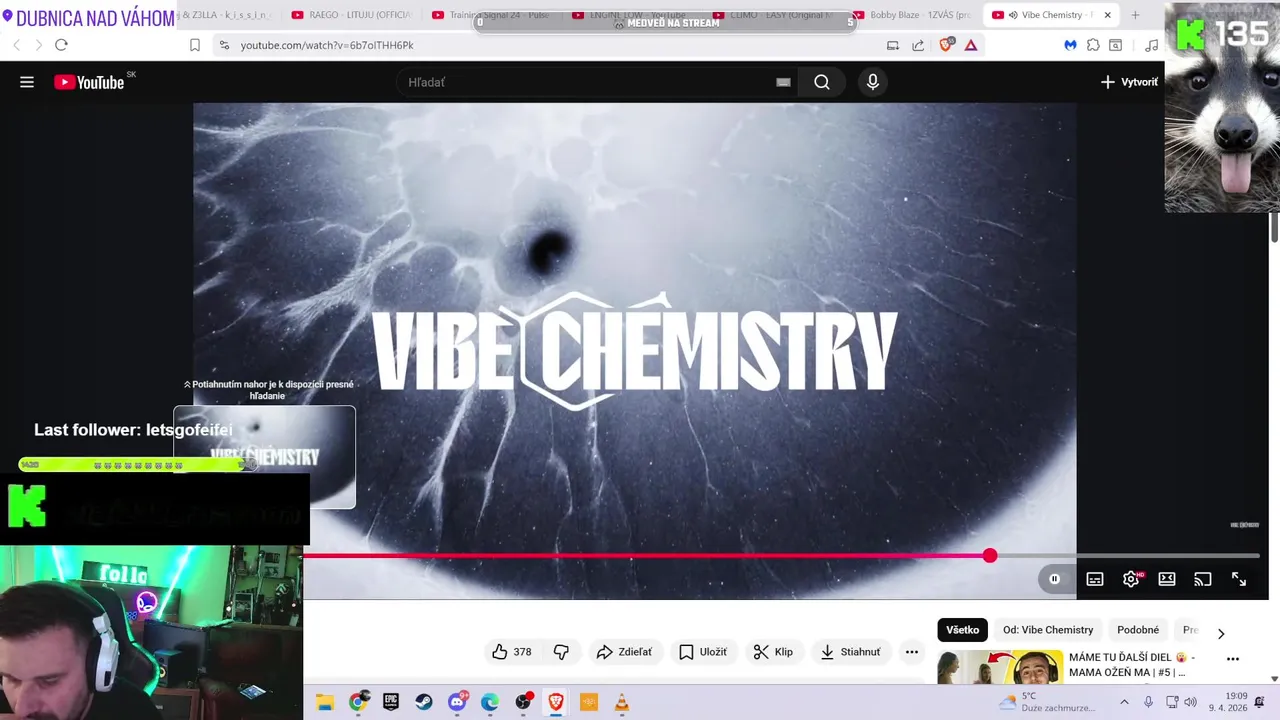
Task: Click the browser forward arrow
Action: coord(38,45)
